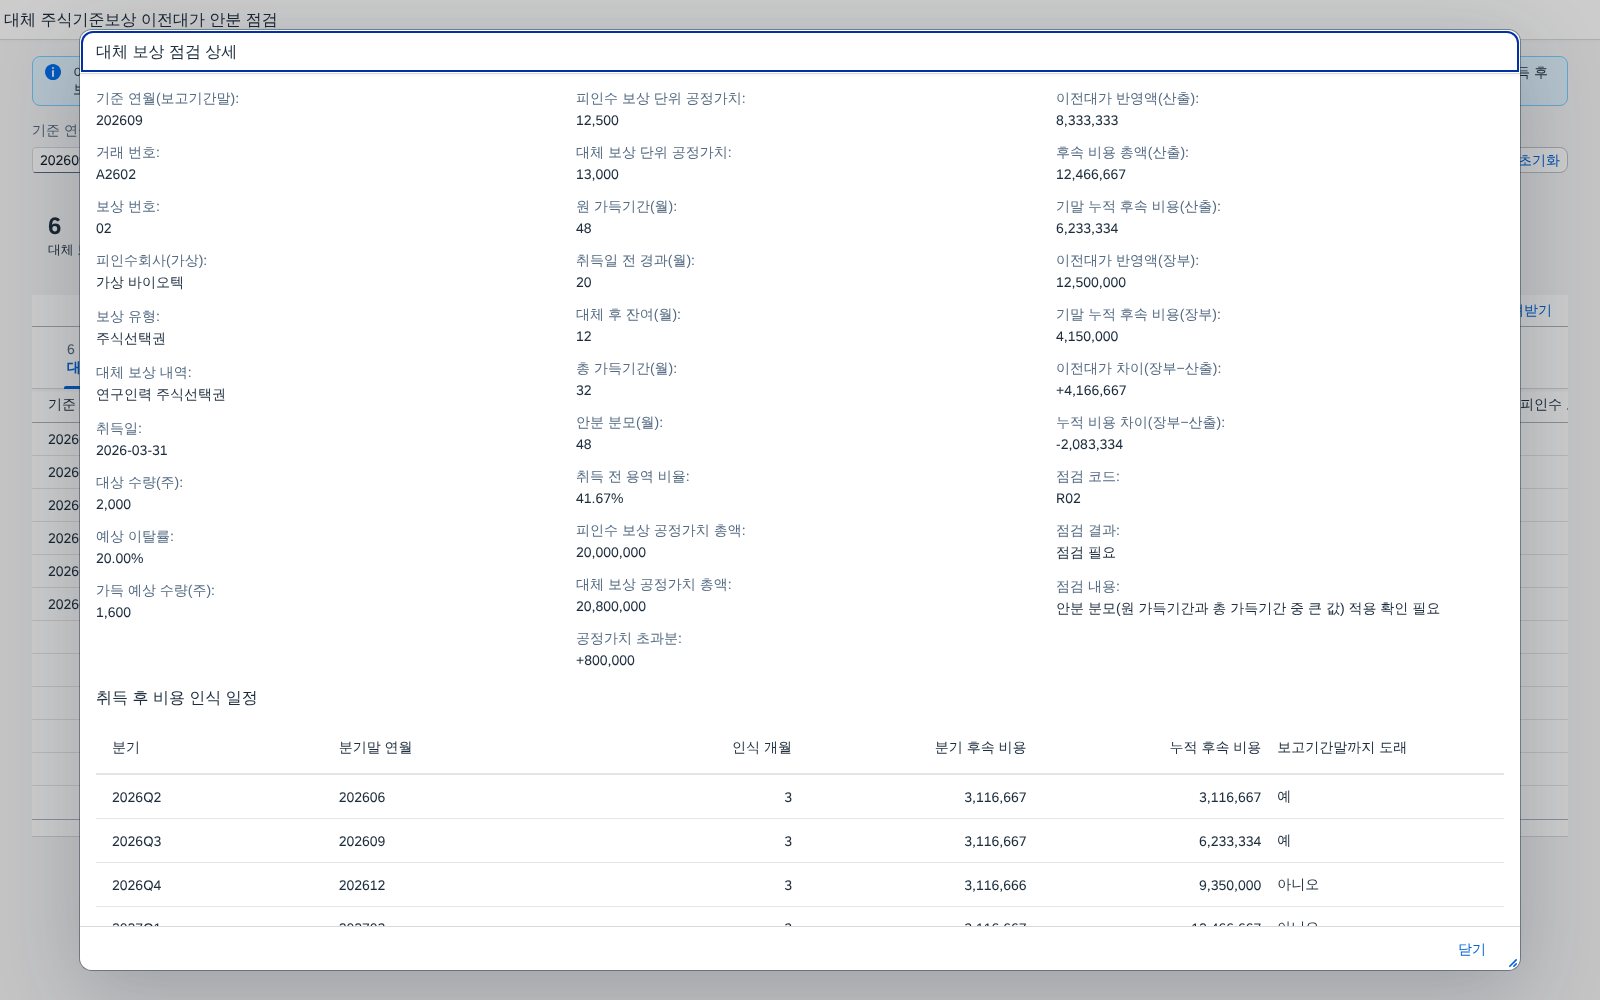This screenshot has width=1600, height=1000.
Task: Select the company name 가상 바이오텍
Action: [x=140, y=282]
